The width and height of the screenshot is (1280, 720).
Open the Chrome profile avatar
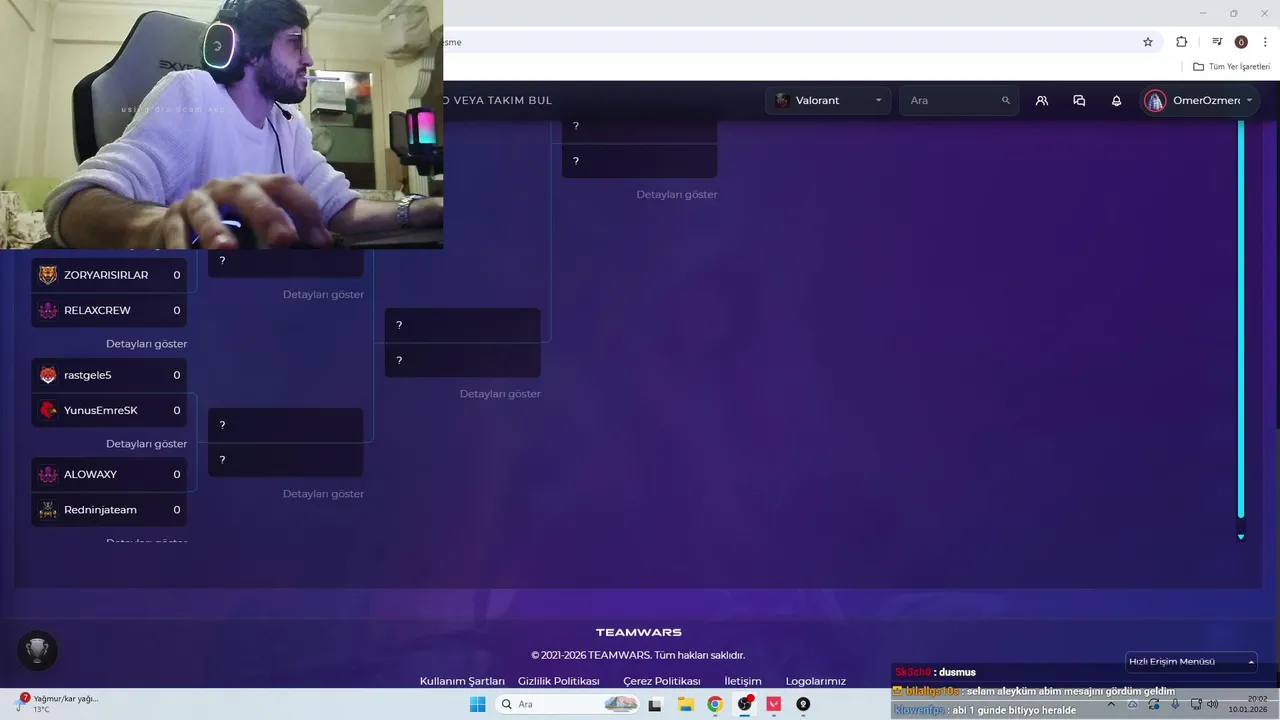1241,42
